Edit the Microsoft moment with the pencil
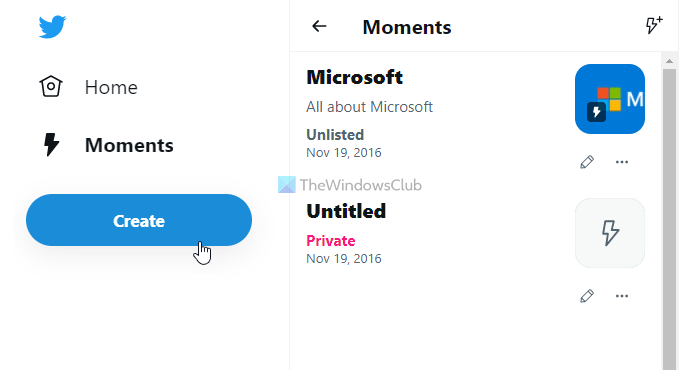 pos(587,162)
